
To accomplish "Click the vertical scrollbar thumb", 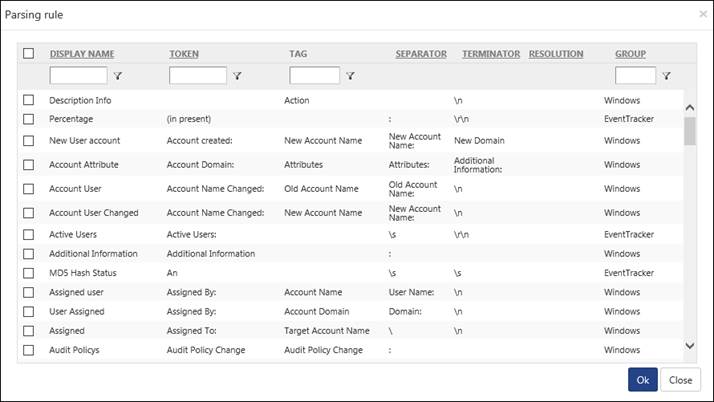I will [690, 131].
